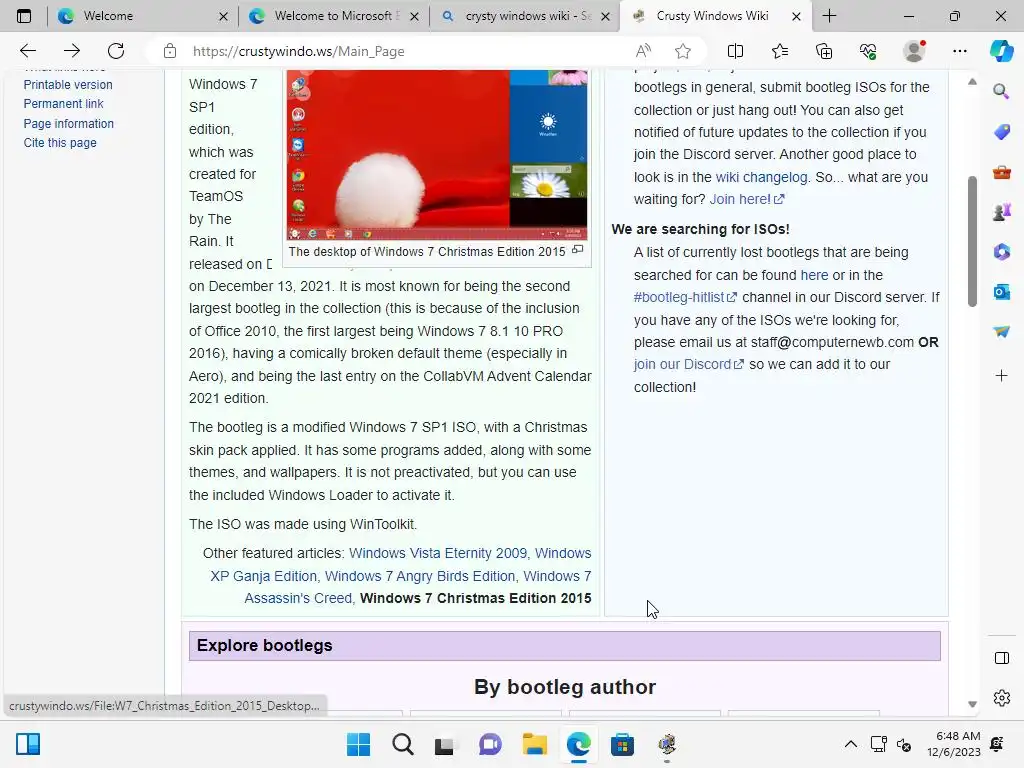Viewport: 1024px width, 768px height.
Task: Open Read aloud in address bar
Action: coord(643,51)
